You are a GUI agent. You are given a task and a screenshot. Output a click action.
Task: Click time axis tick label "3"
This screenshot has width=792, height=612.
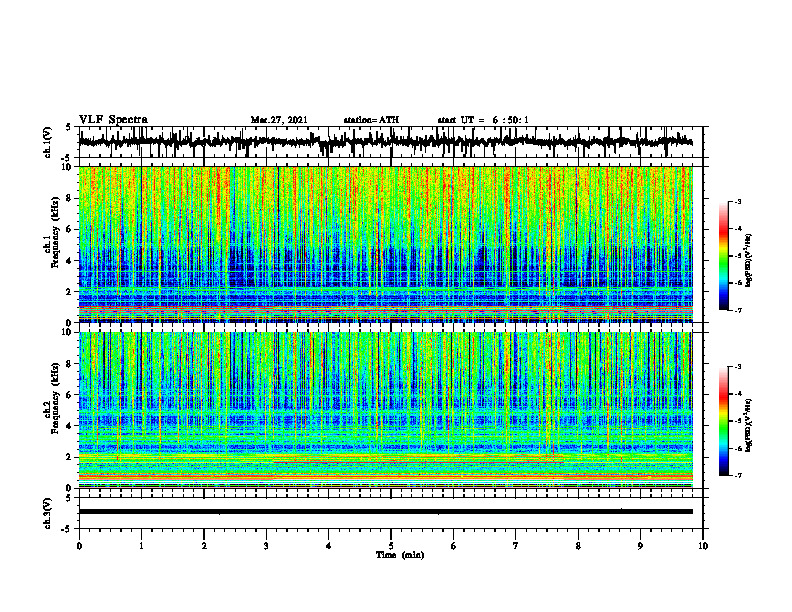pos(266,546)
